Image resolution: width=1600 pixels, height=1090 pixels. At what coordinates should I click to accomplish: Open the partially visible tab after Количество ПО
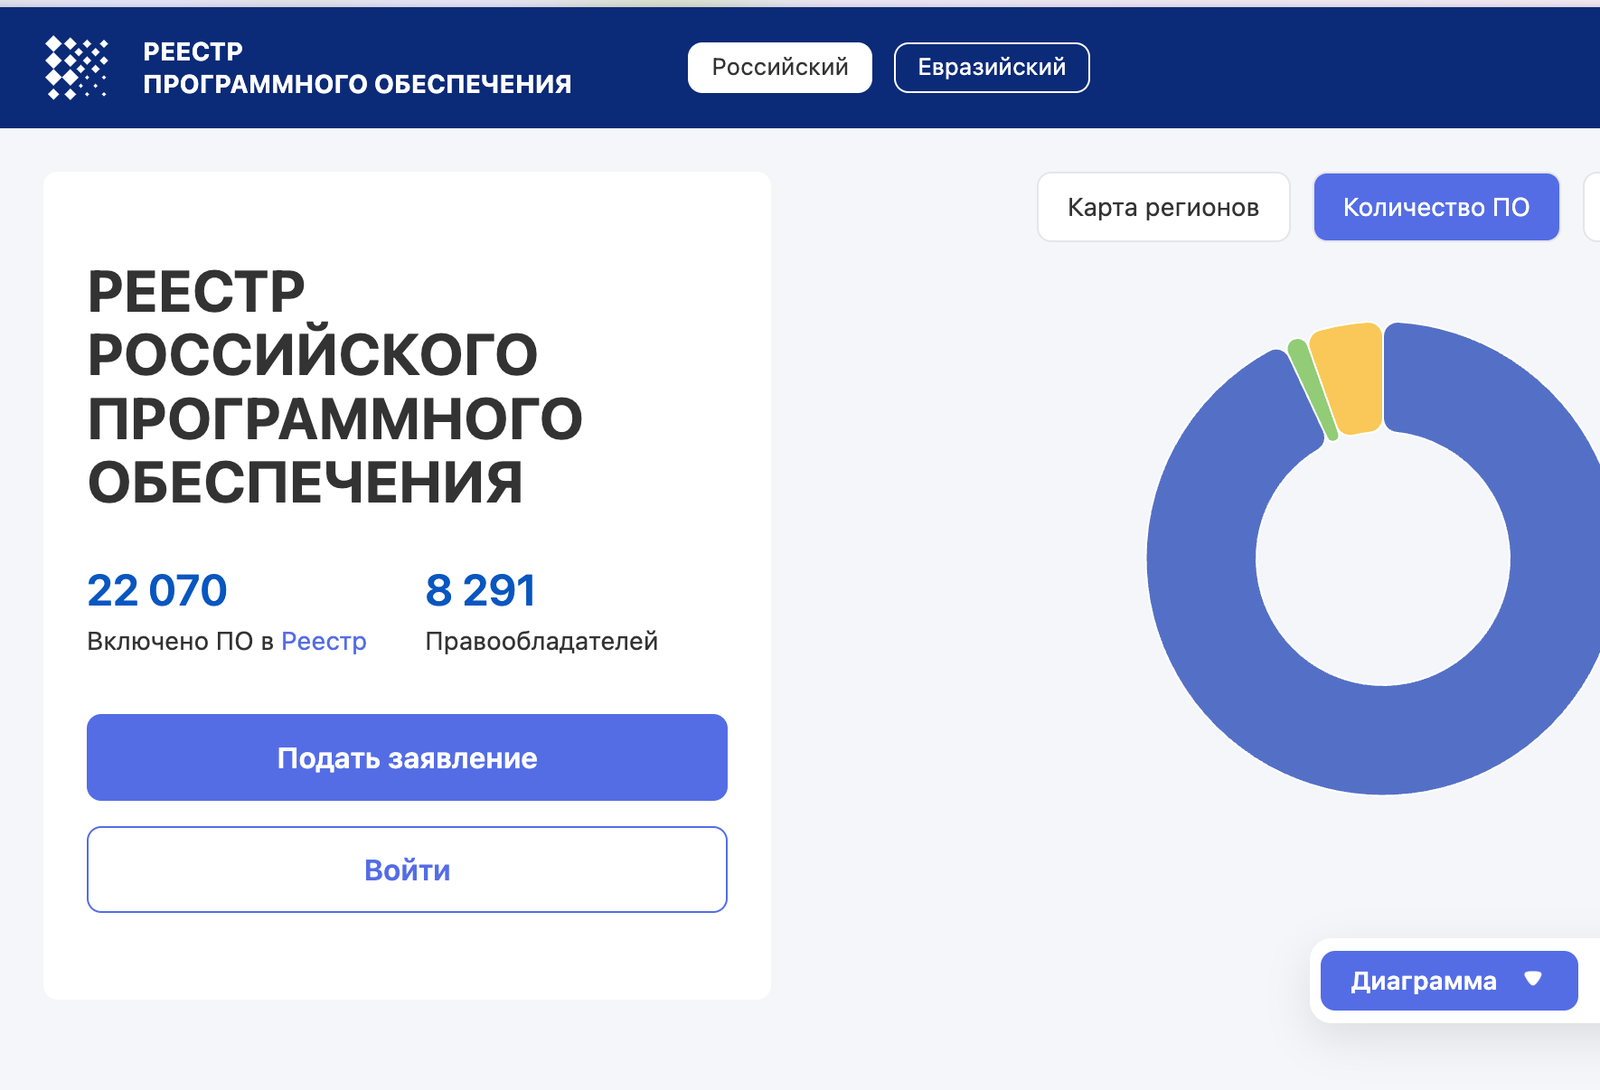pyautogui.click(x=1592, y=207)
